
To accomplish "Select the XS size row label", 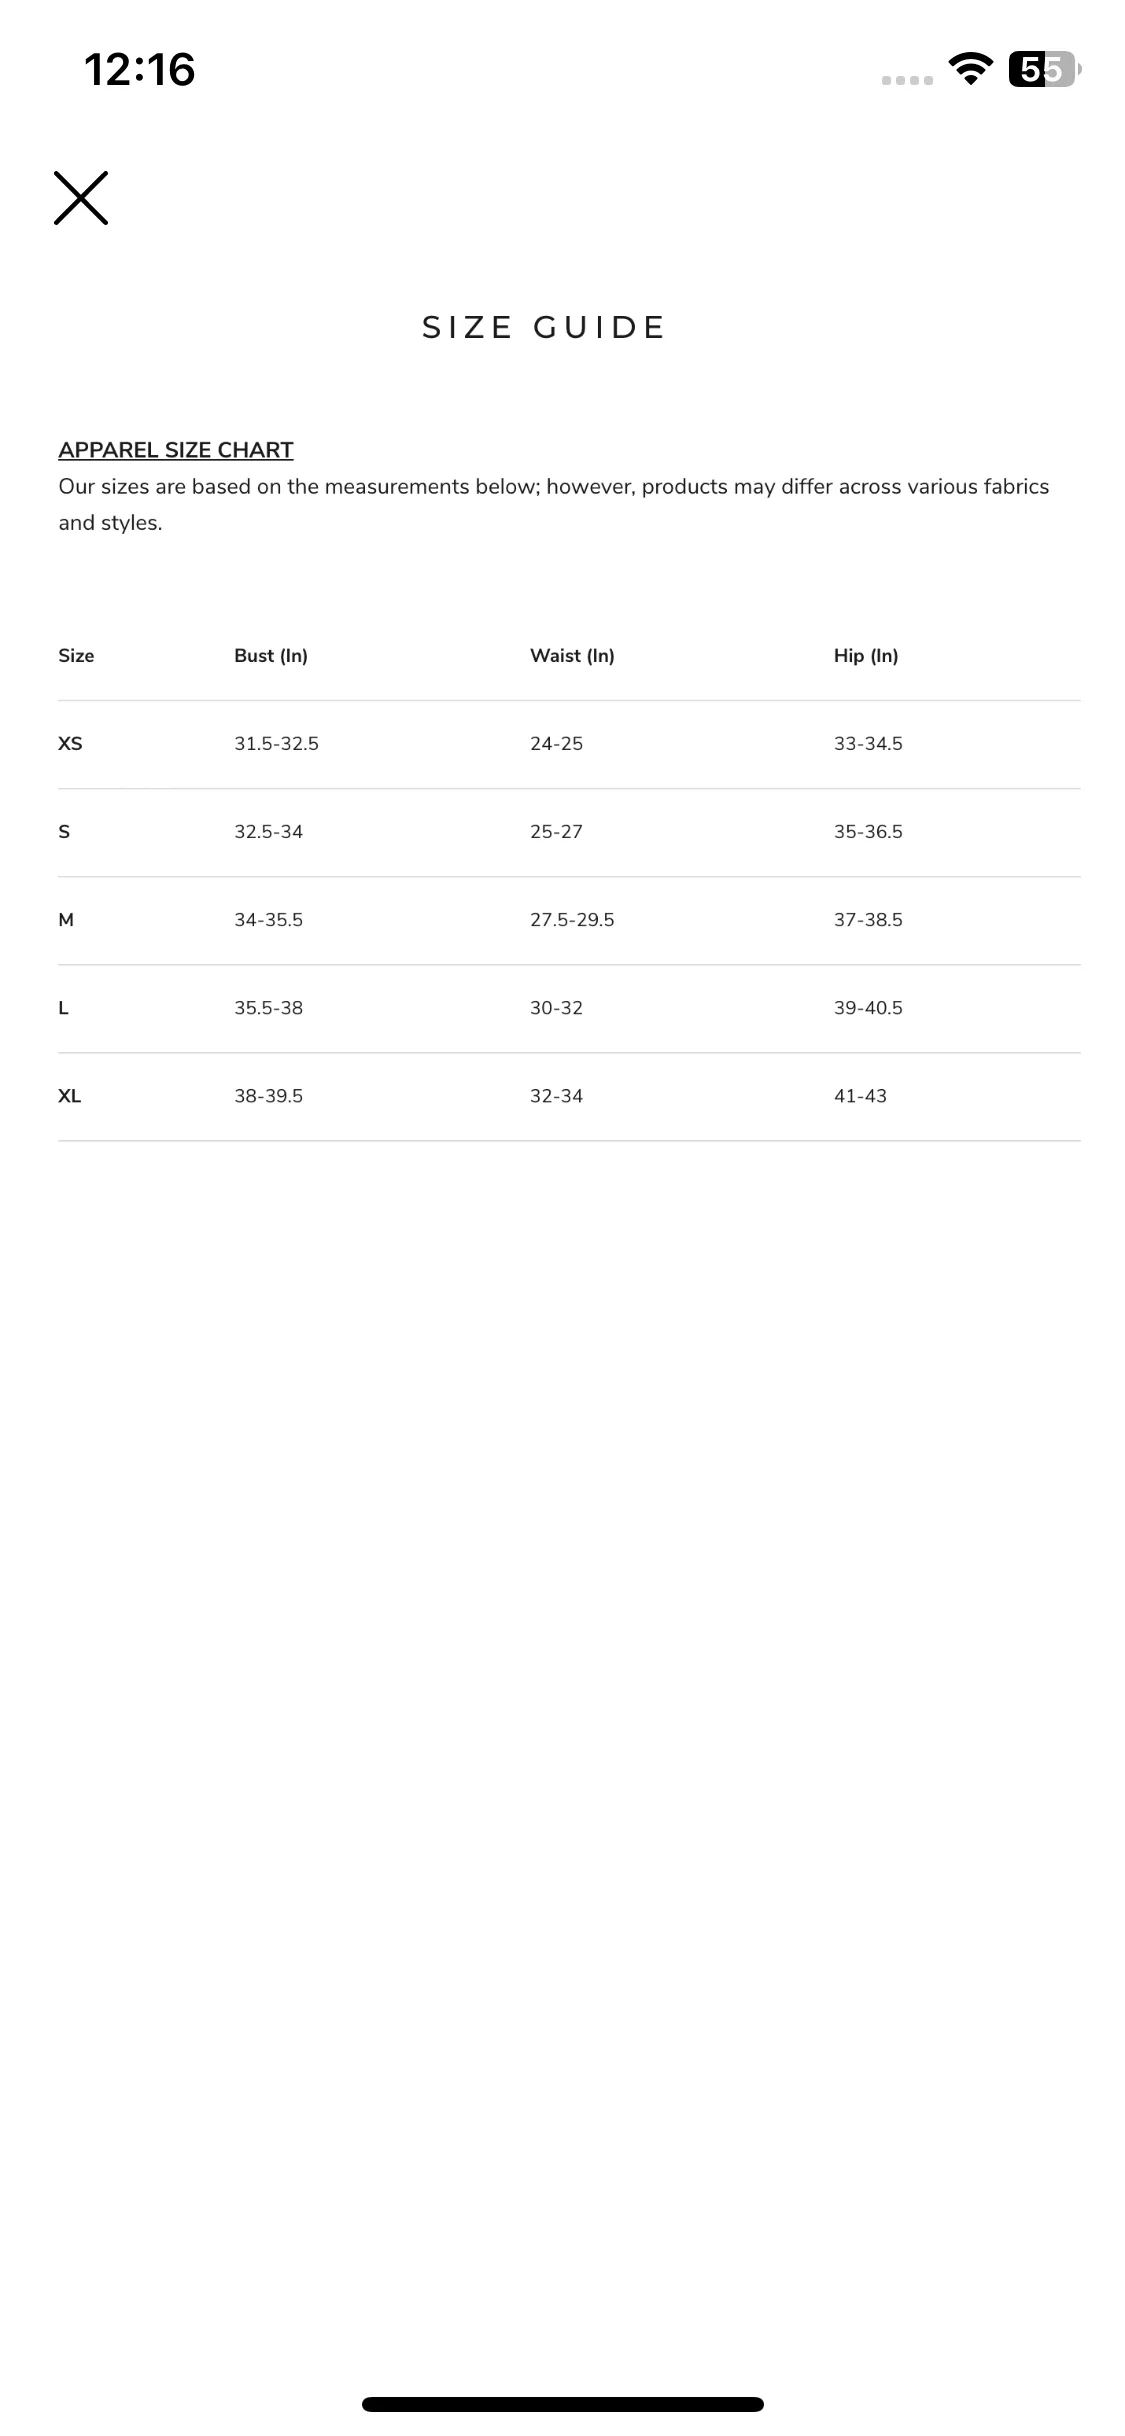I will tap(70, 744).
